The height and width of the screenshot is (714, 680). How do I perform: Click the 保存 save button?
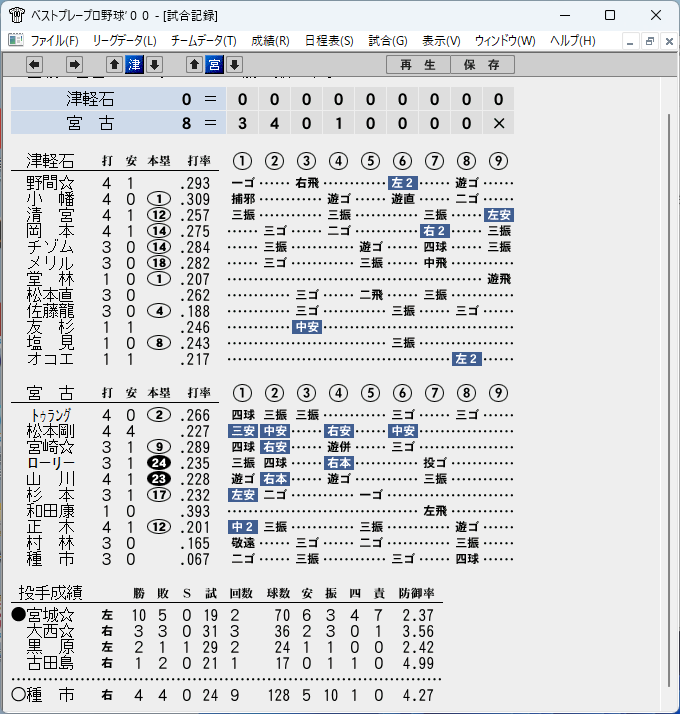click(x=482, y=65)
